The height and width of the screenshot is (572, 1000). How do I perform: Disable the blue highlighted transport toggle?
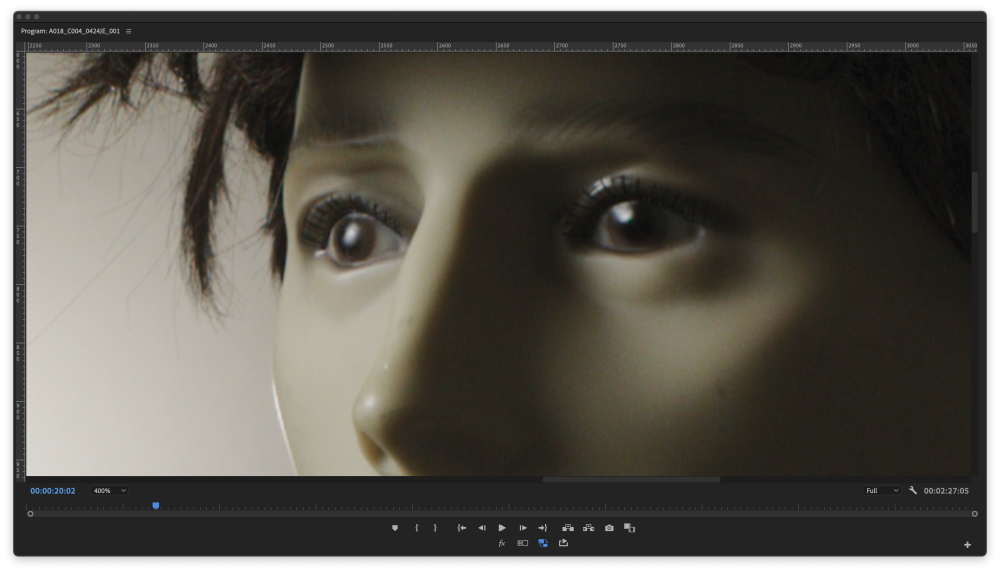(543, 544)
